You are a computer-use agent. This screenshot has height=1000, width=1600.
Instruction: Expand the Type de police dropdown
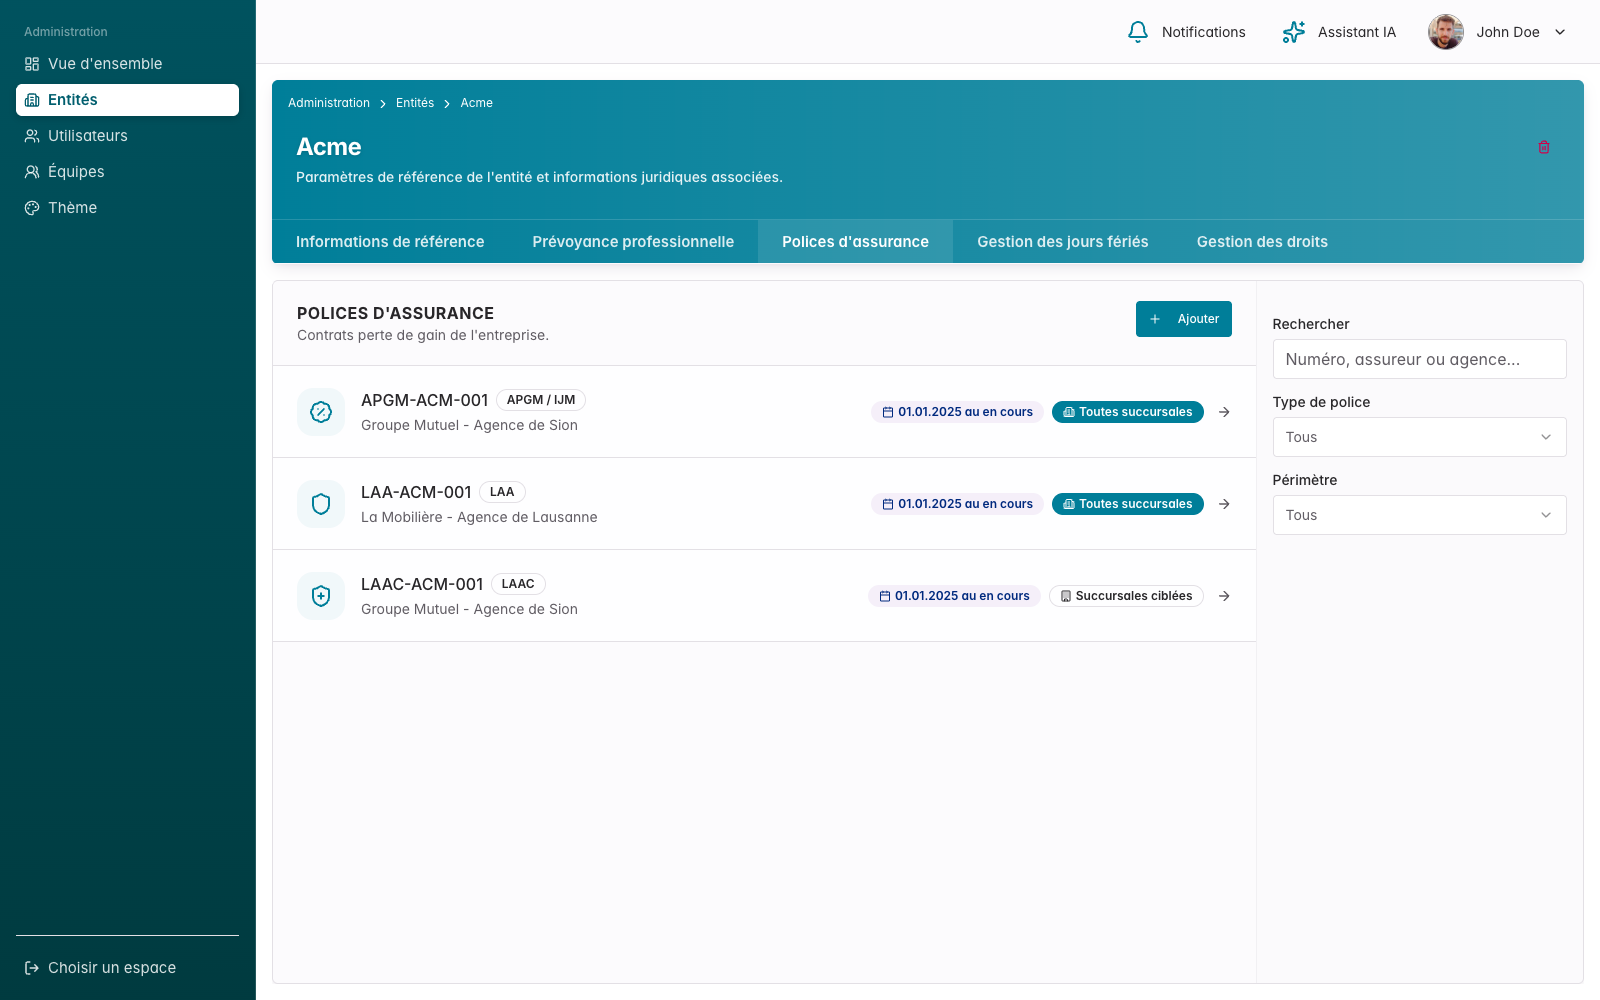1419,437
